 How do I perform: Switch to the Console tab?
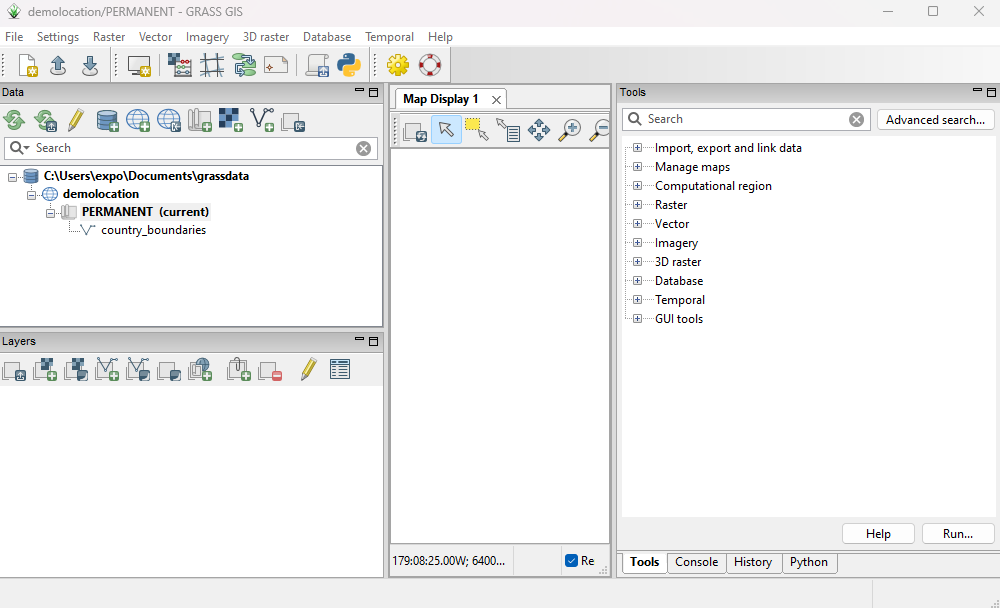[x=696, y=562]
